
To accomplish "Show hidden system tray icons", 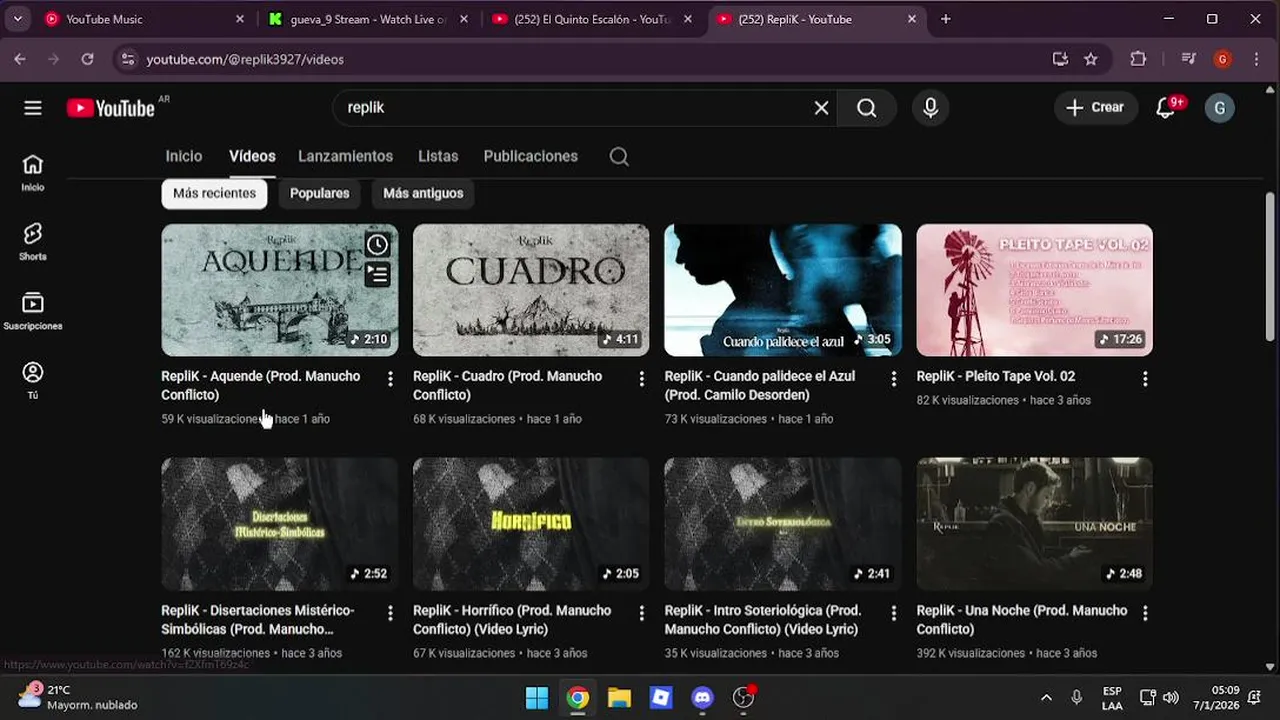I will (1046, 697).
